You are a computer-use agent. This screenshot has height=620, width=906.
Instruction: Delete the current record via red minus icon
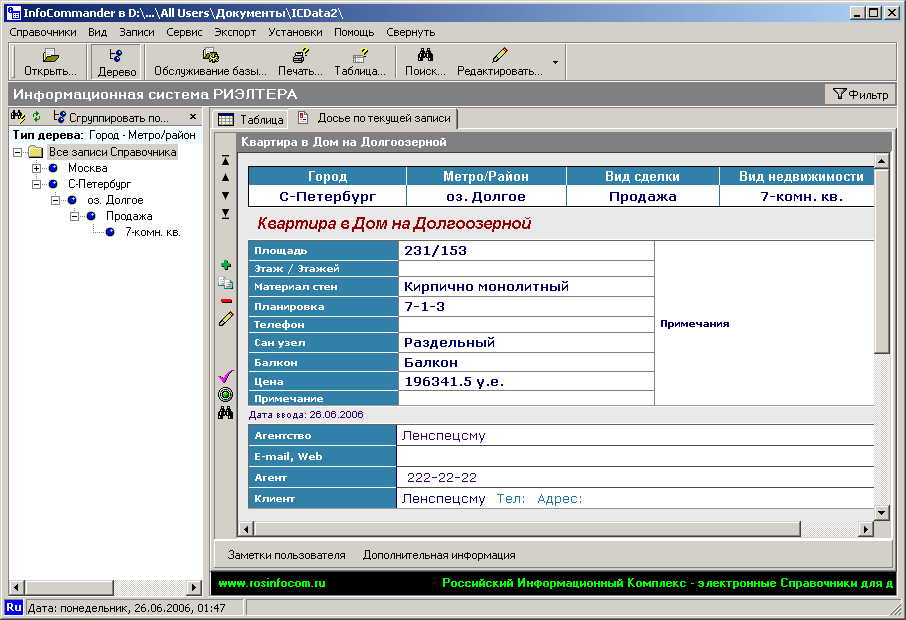[x=226, y=302]
